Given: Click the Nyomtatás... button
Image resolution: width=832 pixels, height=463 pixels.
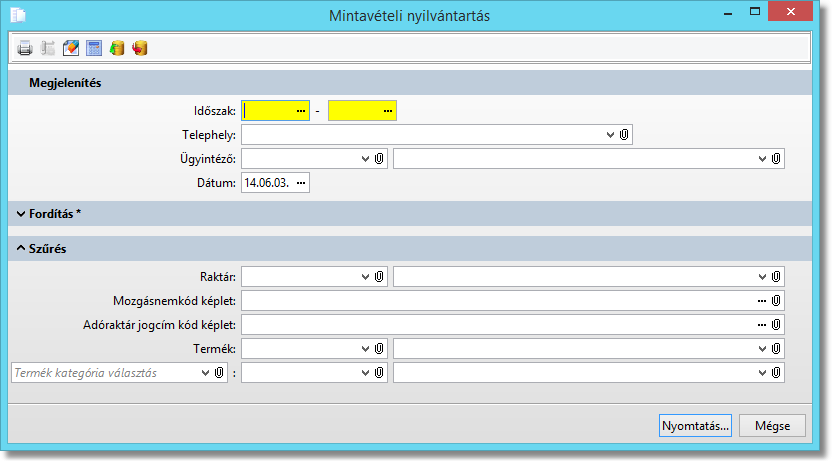Looking at the screenshot, I should click(x=695, y=425).
